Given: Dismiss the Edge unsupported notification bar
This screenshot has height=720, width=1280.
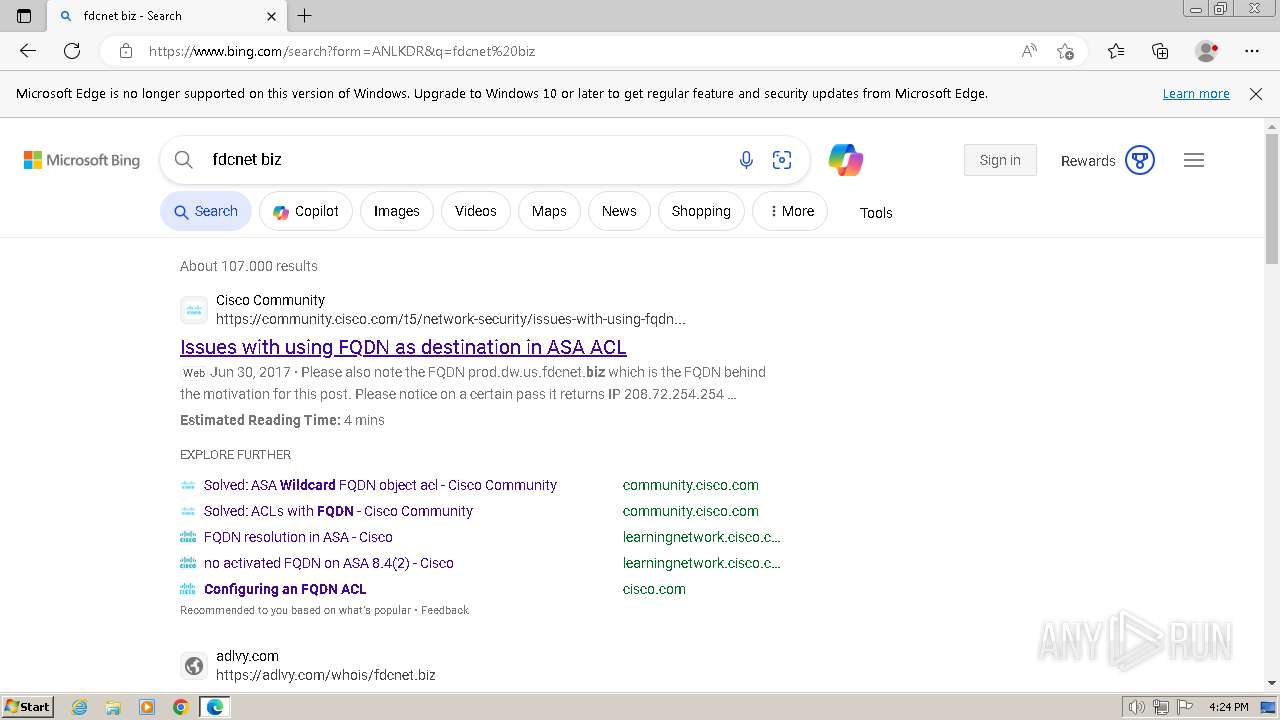Looking at the screenshot, I should (x=1256, y=94).
